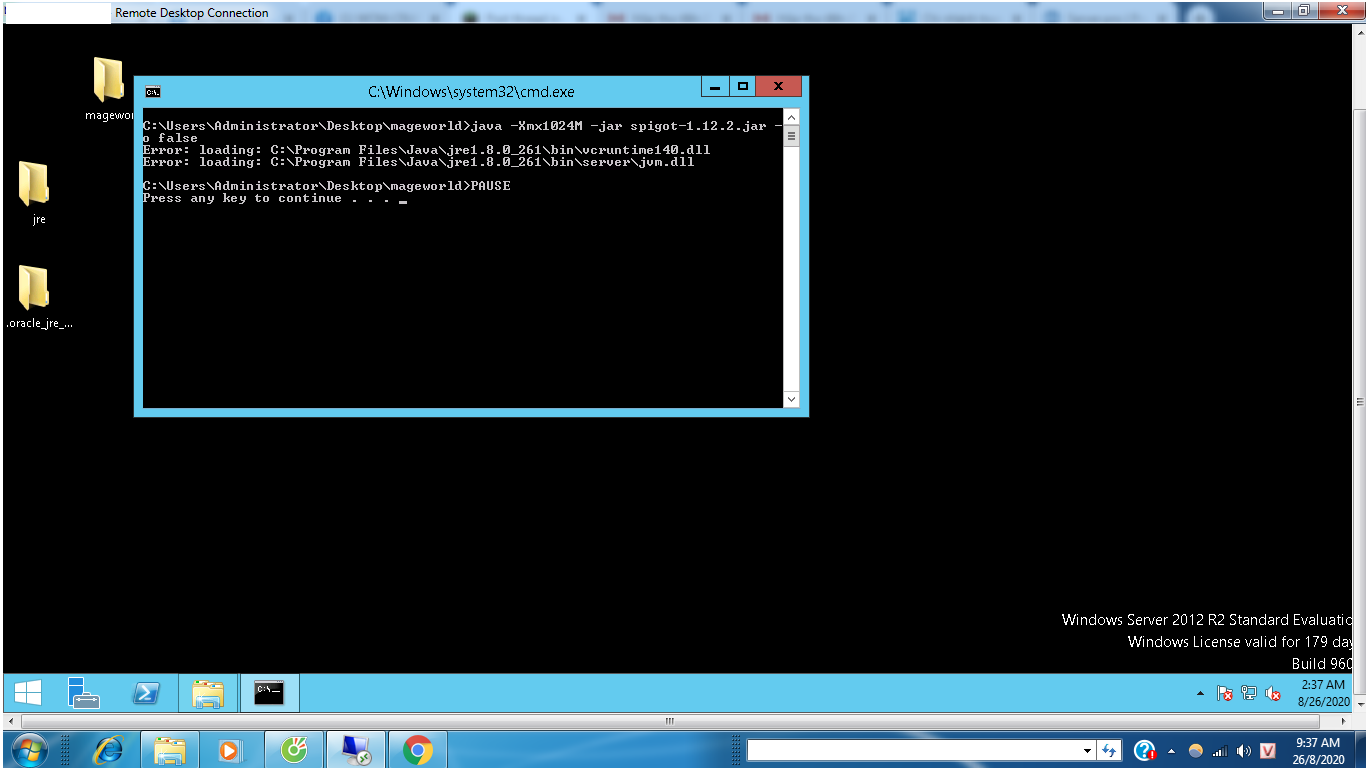
Task: Open the remote clock showing 2:37 AM
Action: pyautogui.click(x=1322, y=693)
